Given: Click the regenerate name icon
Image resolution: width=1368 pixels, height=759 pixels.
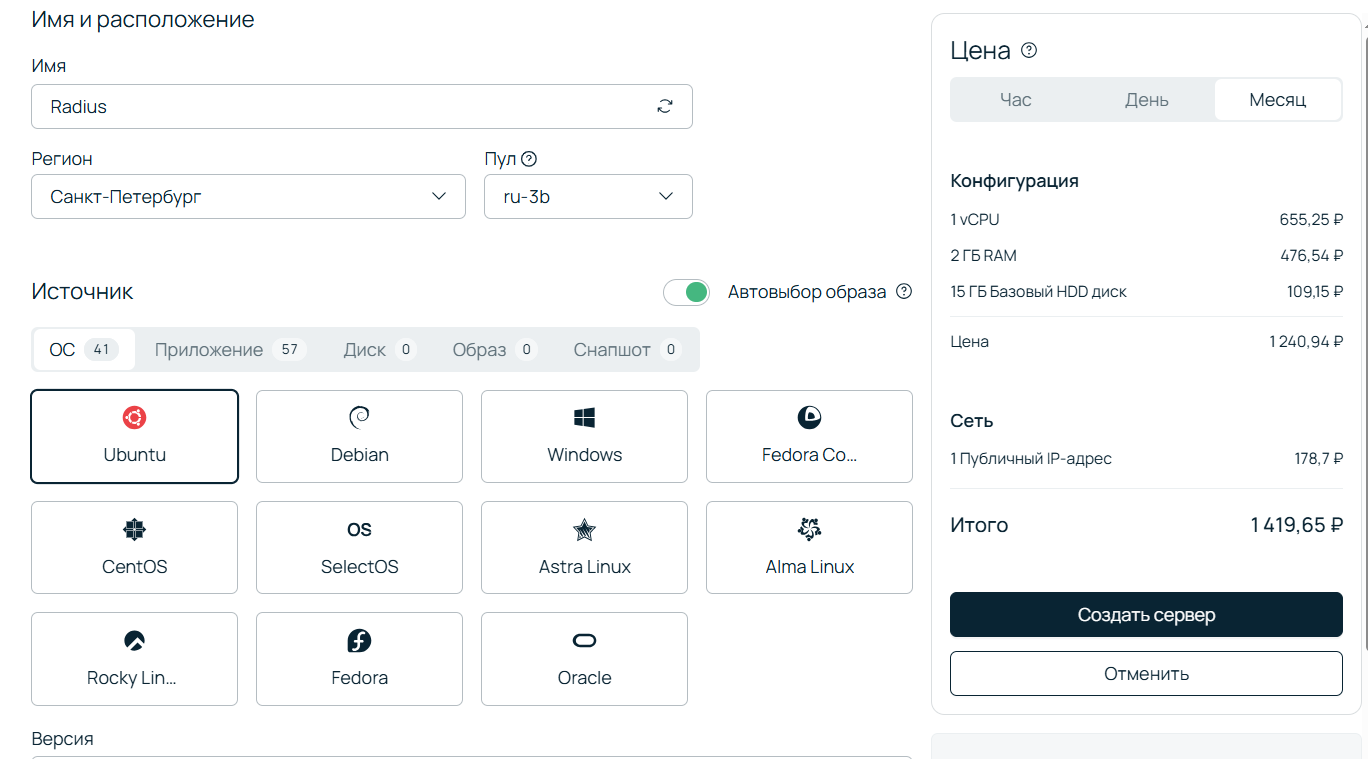Looking at the screenshot, I should click(665, 107).
